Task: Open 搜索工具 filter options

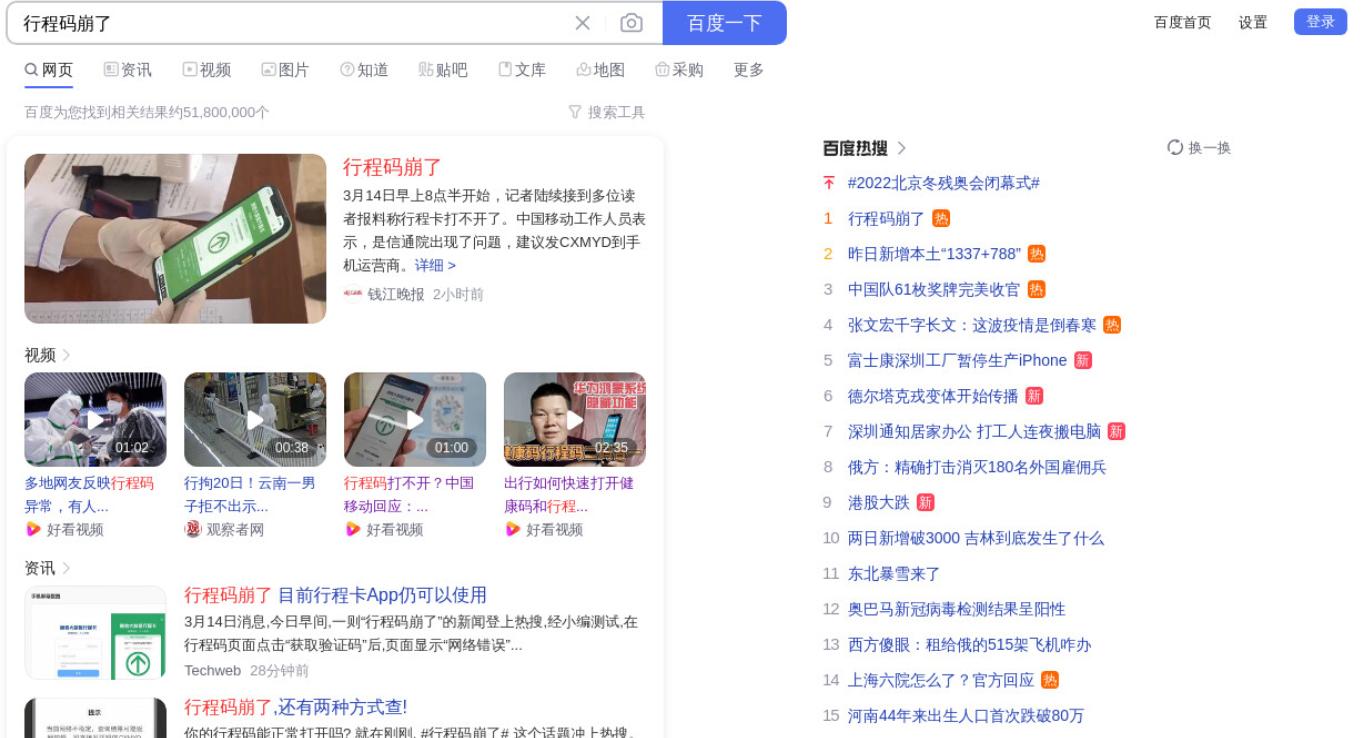Action: (x=607, y=112)
